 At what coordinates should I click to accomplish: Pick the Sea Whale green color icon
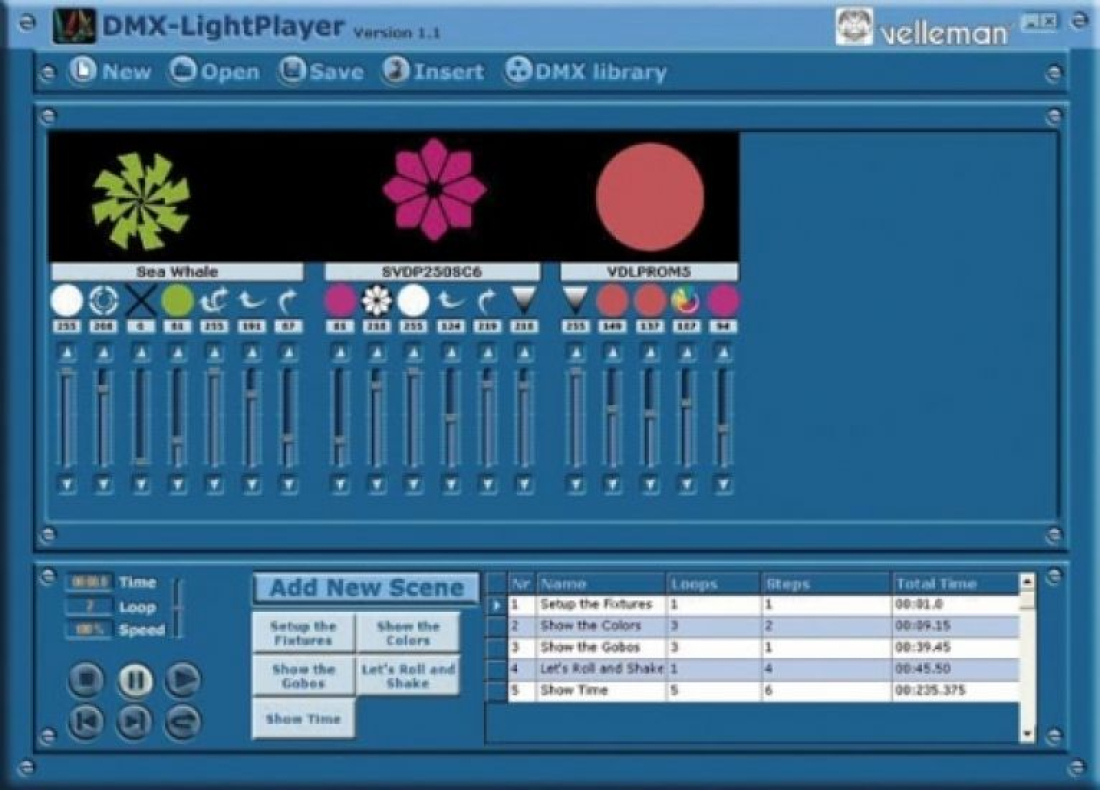coord(177,301)
